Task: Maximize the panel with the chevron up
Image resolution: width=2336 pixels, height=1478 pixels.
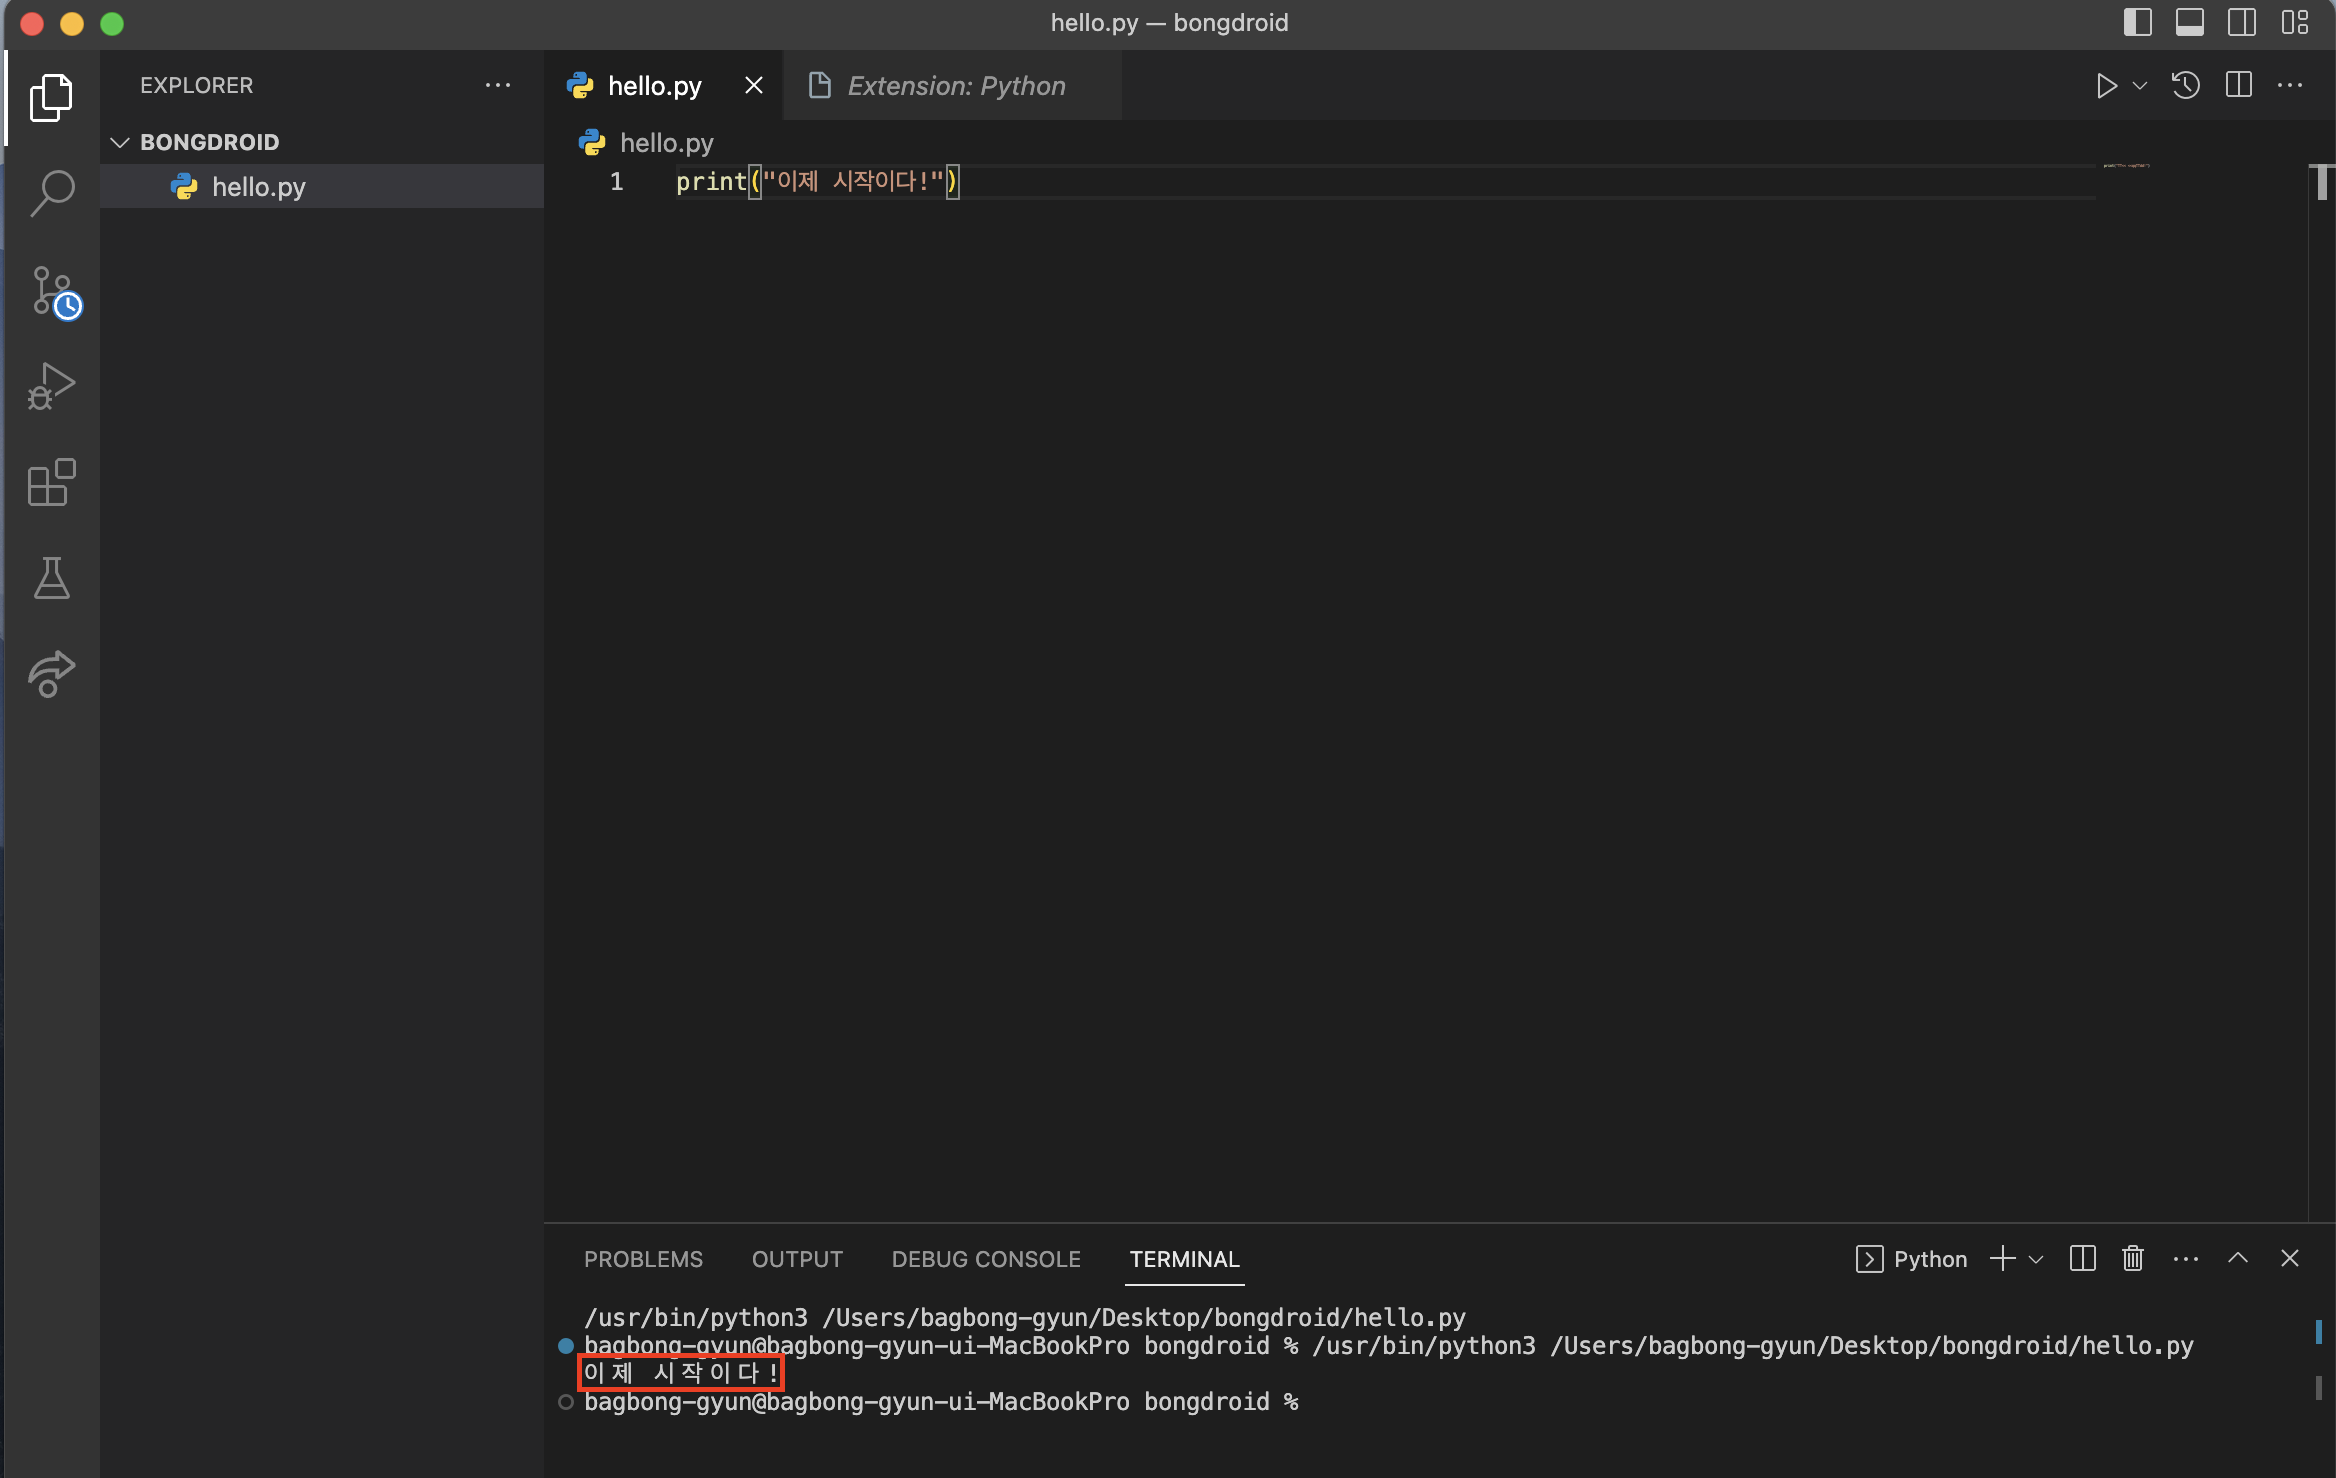Action: point(2238,1258)
